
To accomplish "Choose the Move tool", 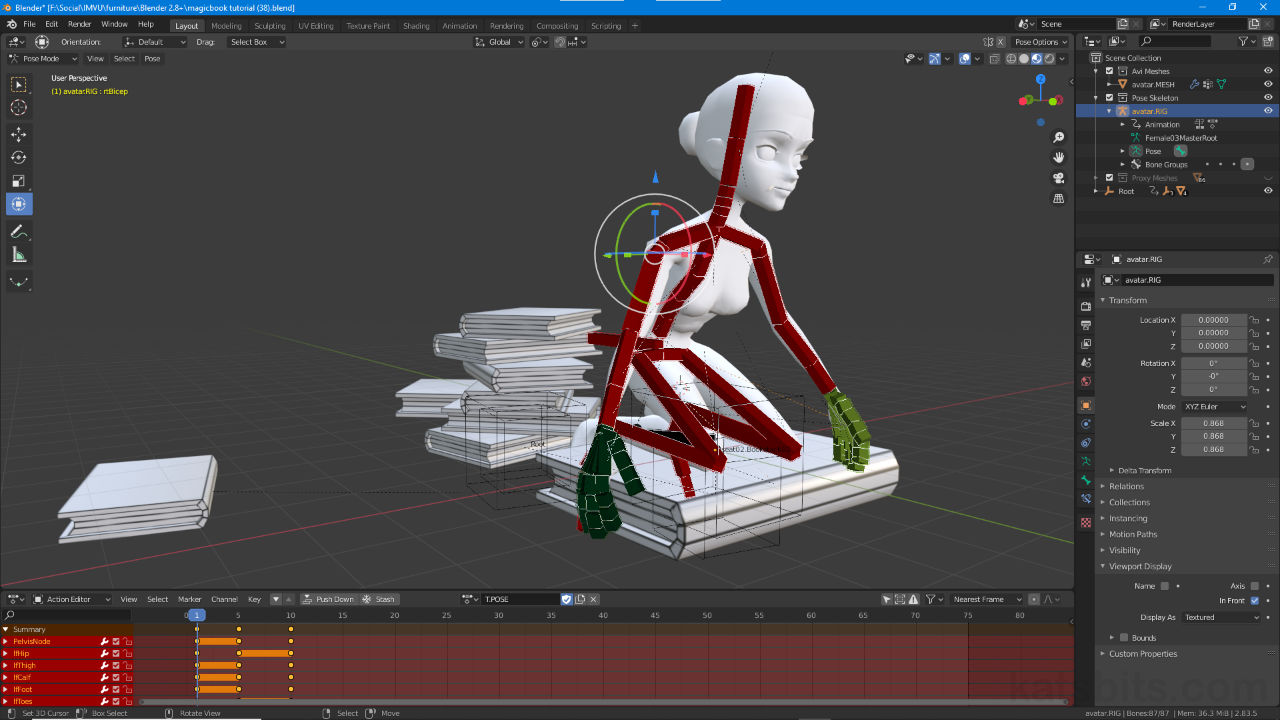I will click(x=19, y=134).
